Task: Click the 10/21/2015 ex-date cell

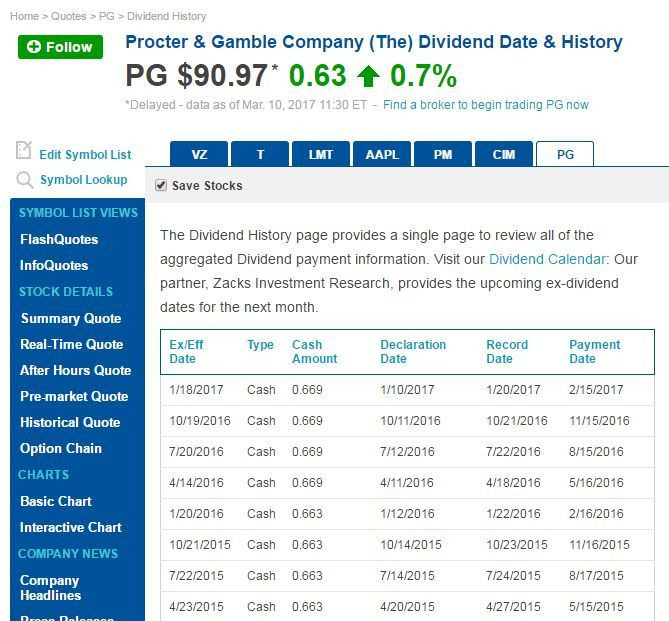Action: (x=200, y=545)
